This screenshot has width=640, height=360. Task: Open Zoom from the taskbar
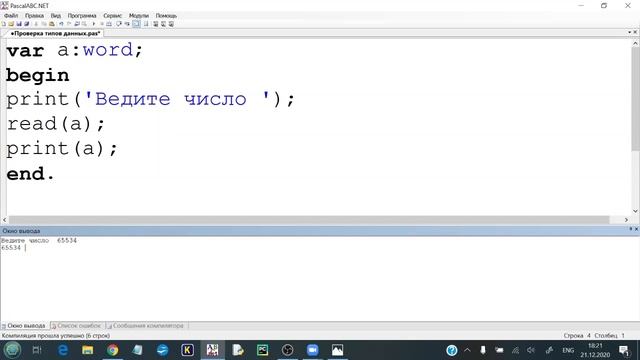[313, 350]
